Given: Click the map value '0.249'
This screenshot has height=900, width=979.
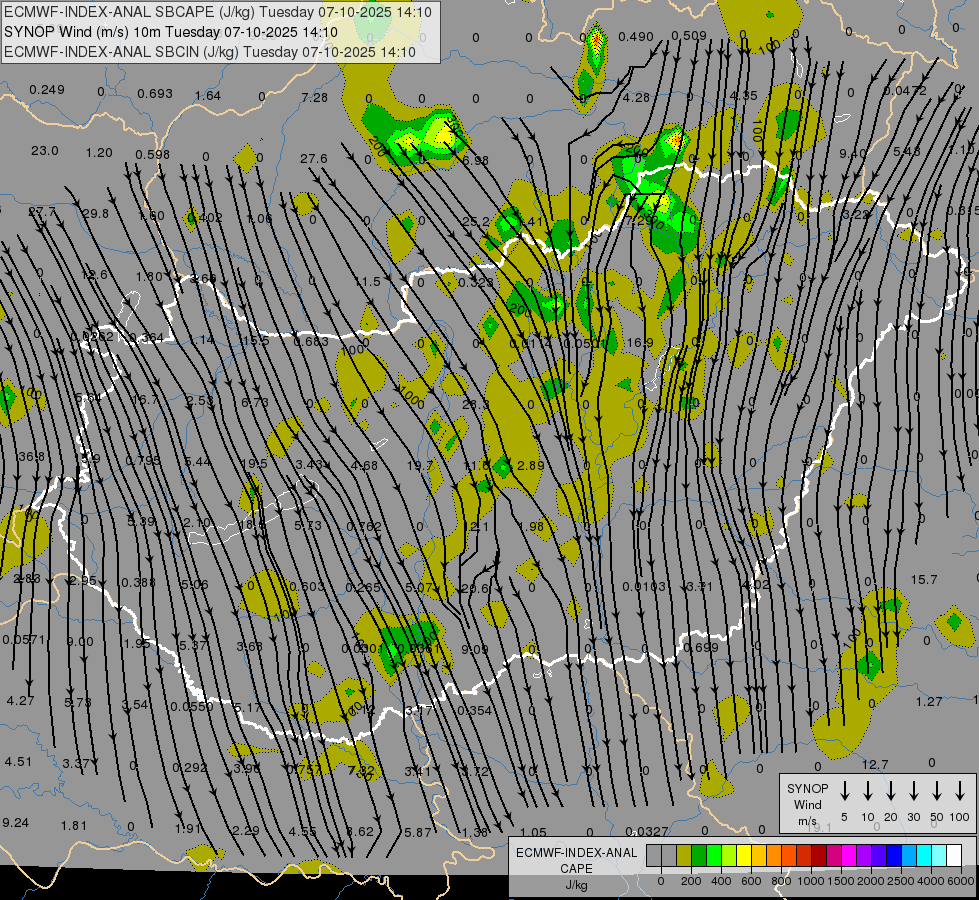Looking at the screenshot, I should point(47,90).
